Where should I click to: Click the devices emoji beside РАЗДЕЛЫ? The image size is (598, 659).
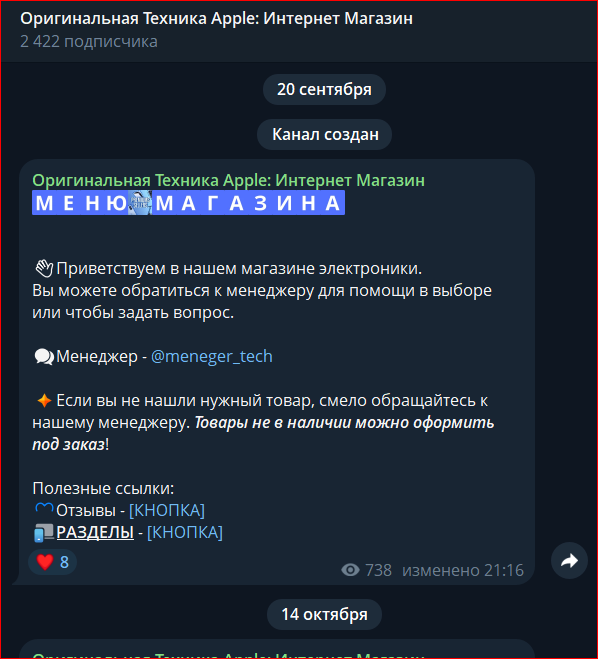44,532
